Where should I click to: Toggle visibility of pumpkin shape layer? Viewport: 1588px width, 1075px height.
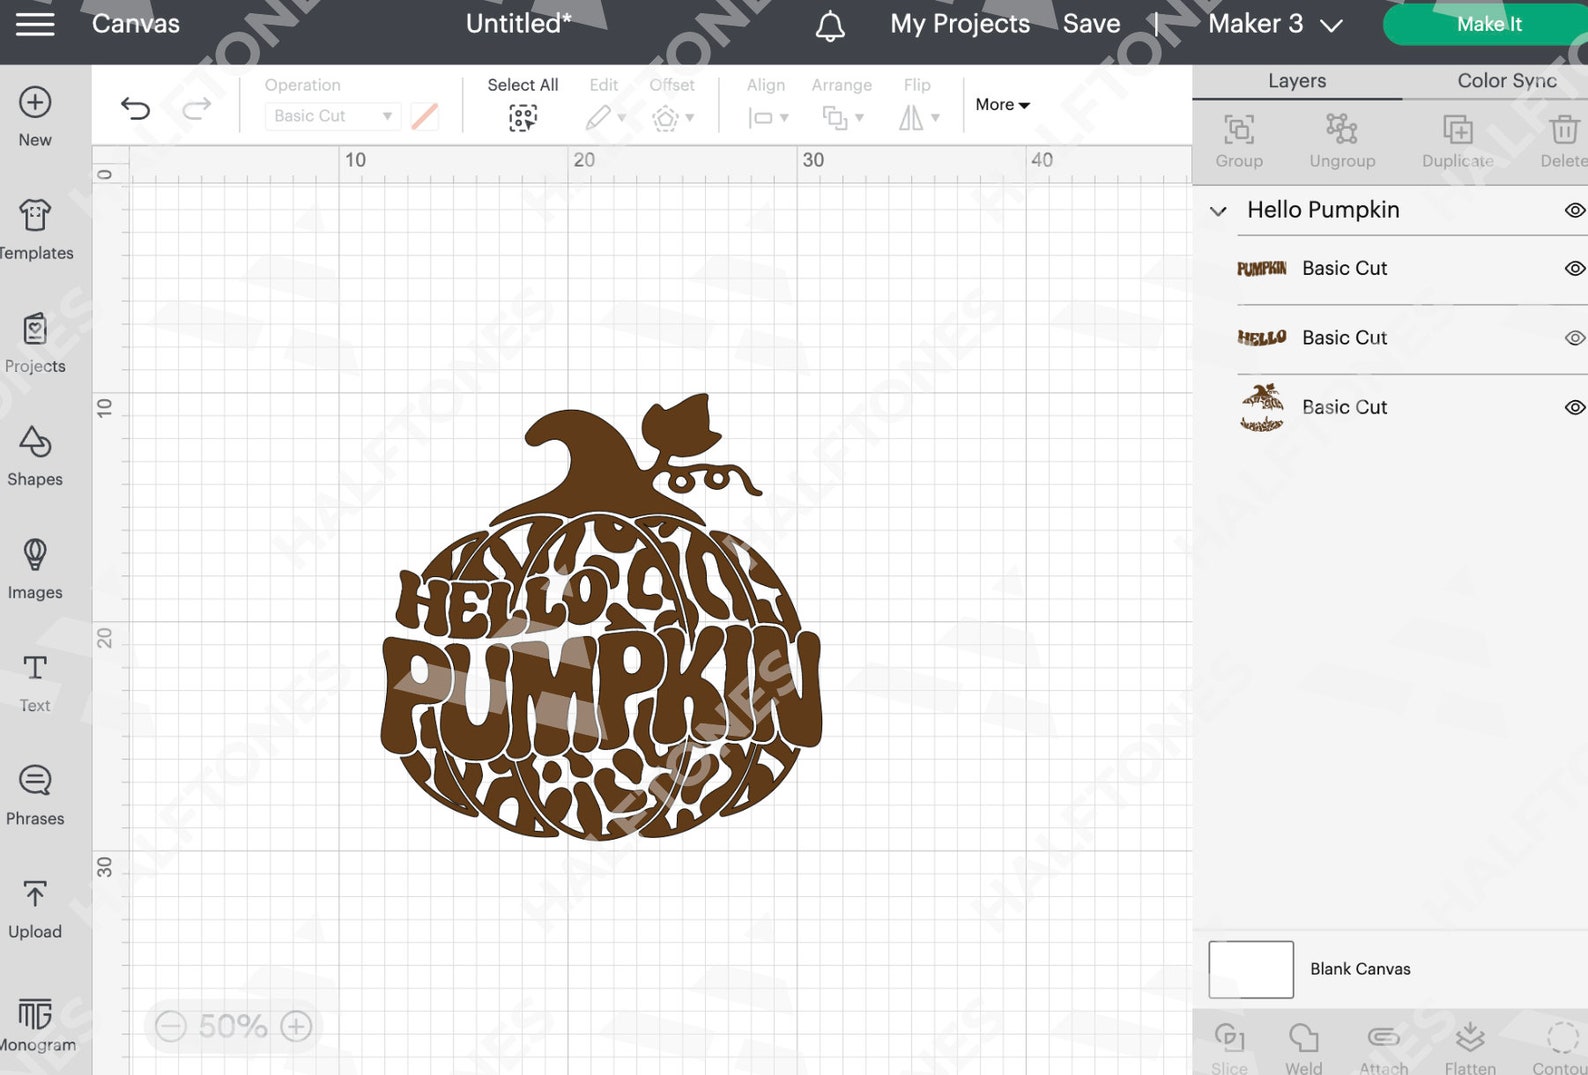click(1575, 407)
